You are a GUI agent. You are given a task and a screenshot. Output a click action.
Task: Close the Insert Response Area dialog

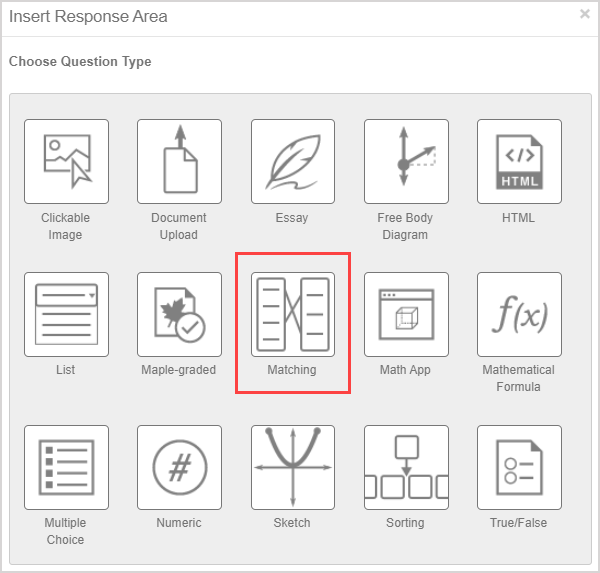pyautogui.click(x=584, y=14)
